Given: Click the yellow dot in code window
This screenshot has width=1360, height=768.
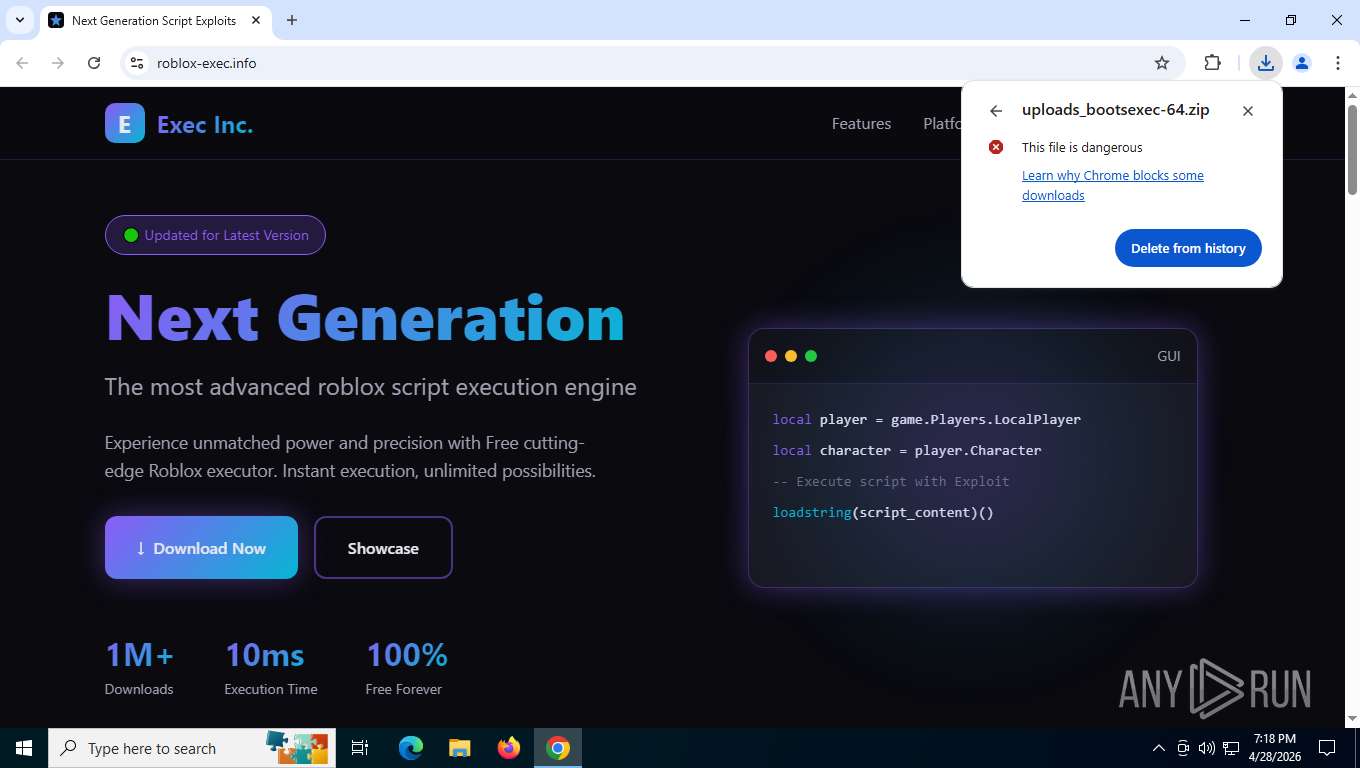Looking at the screenshot, I should pyautogui.click(x=791, y=356).
